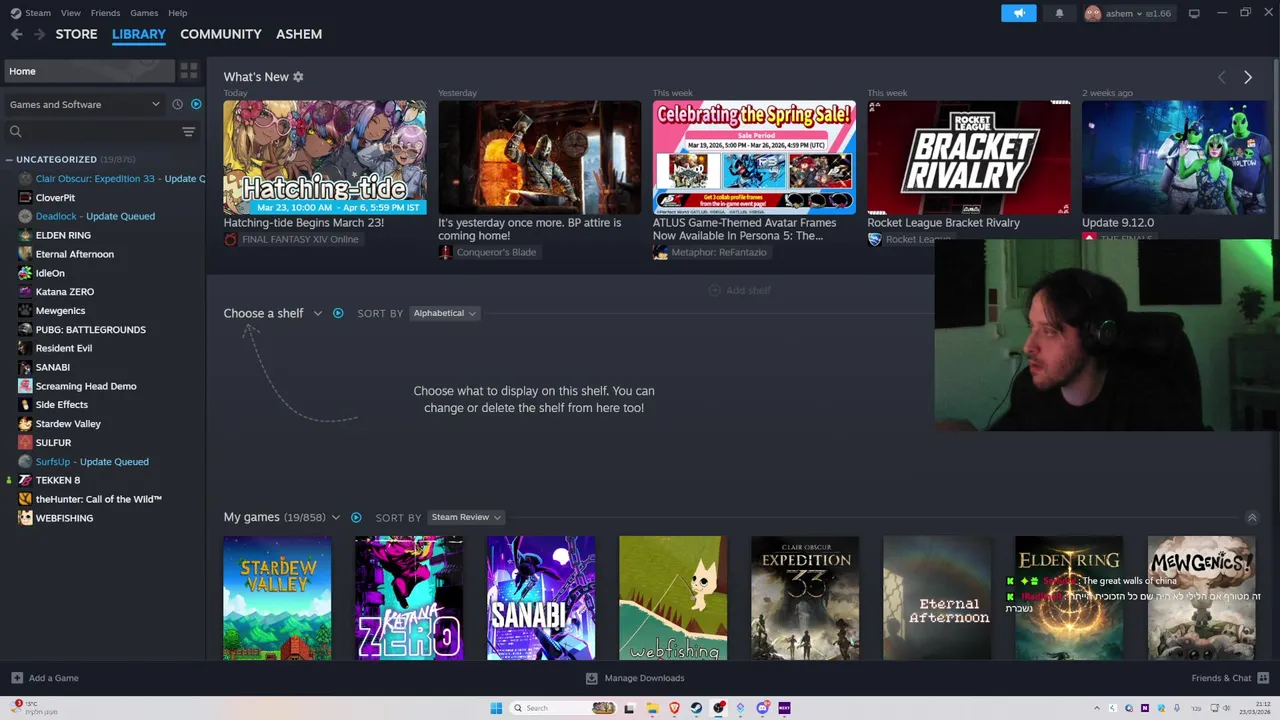Click the Conqueror's Blade source icon
This screenshot has width=1280, height=720.
pyautogui.click(x=446, y=252)
